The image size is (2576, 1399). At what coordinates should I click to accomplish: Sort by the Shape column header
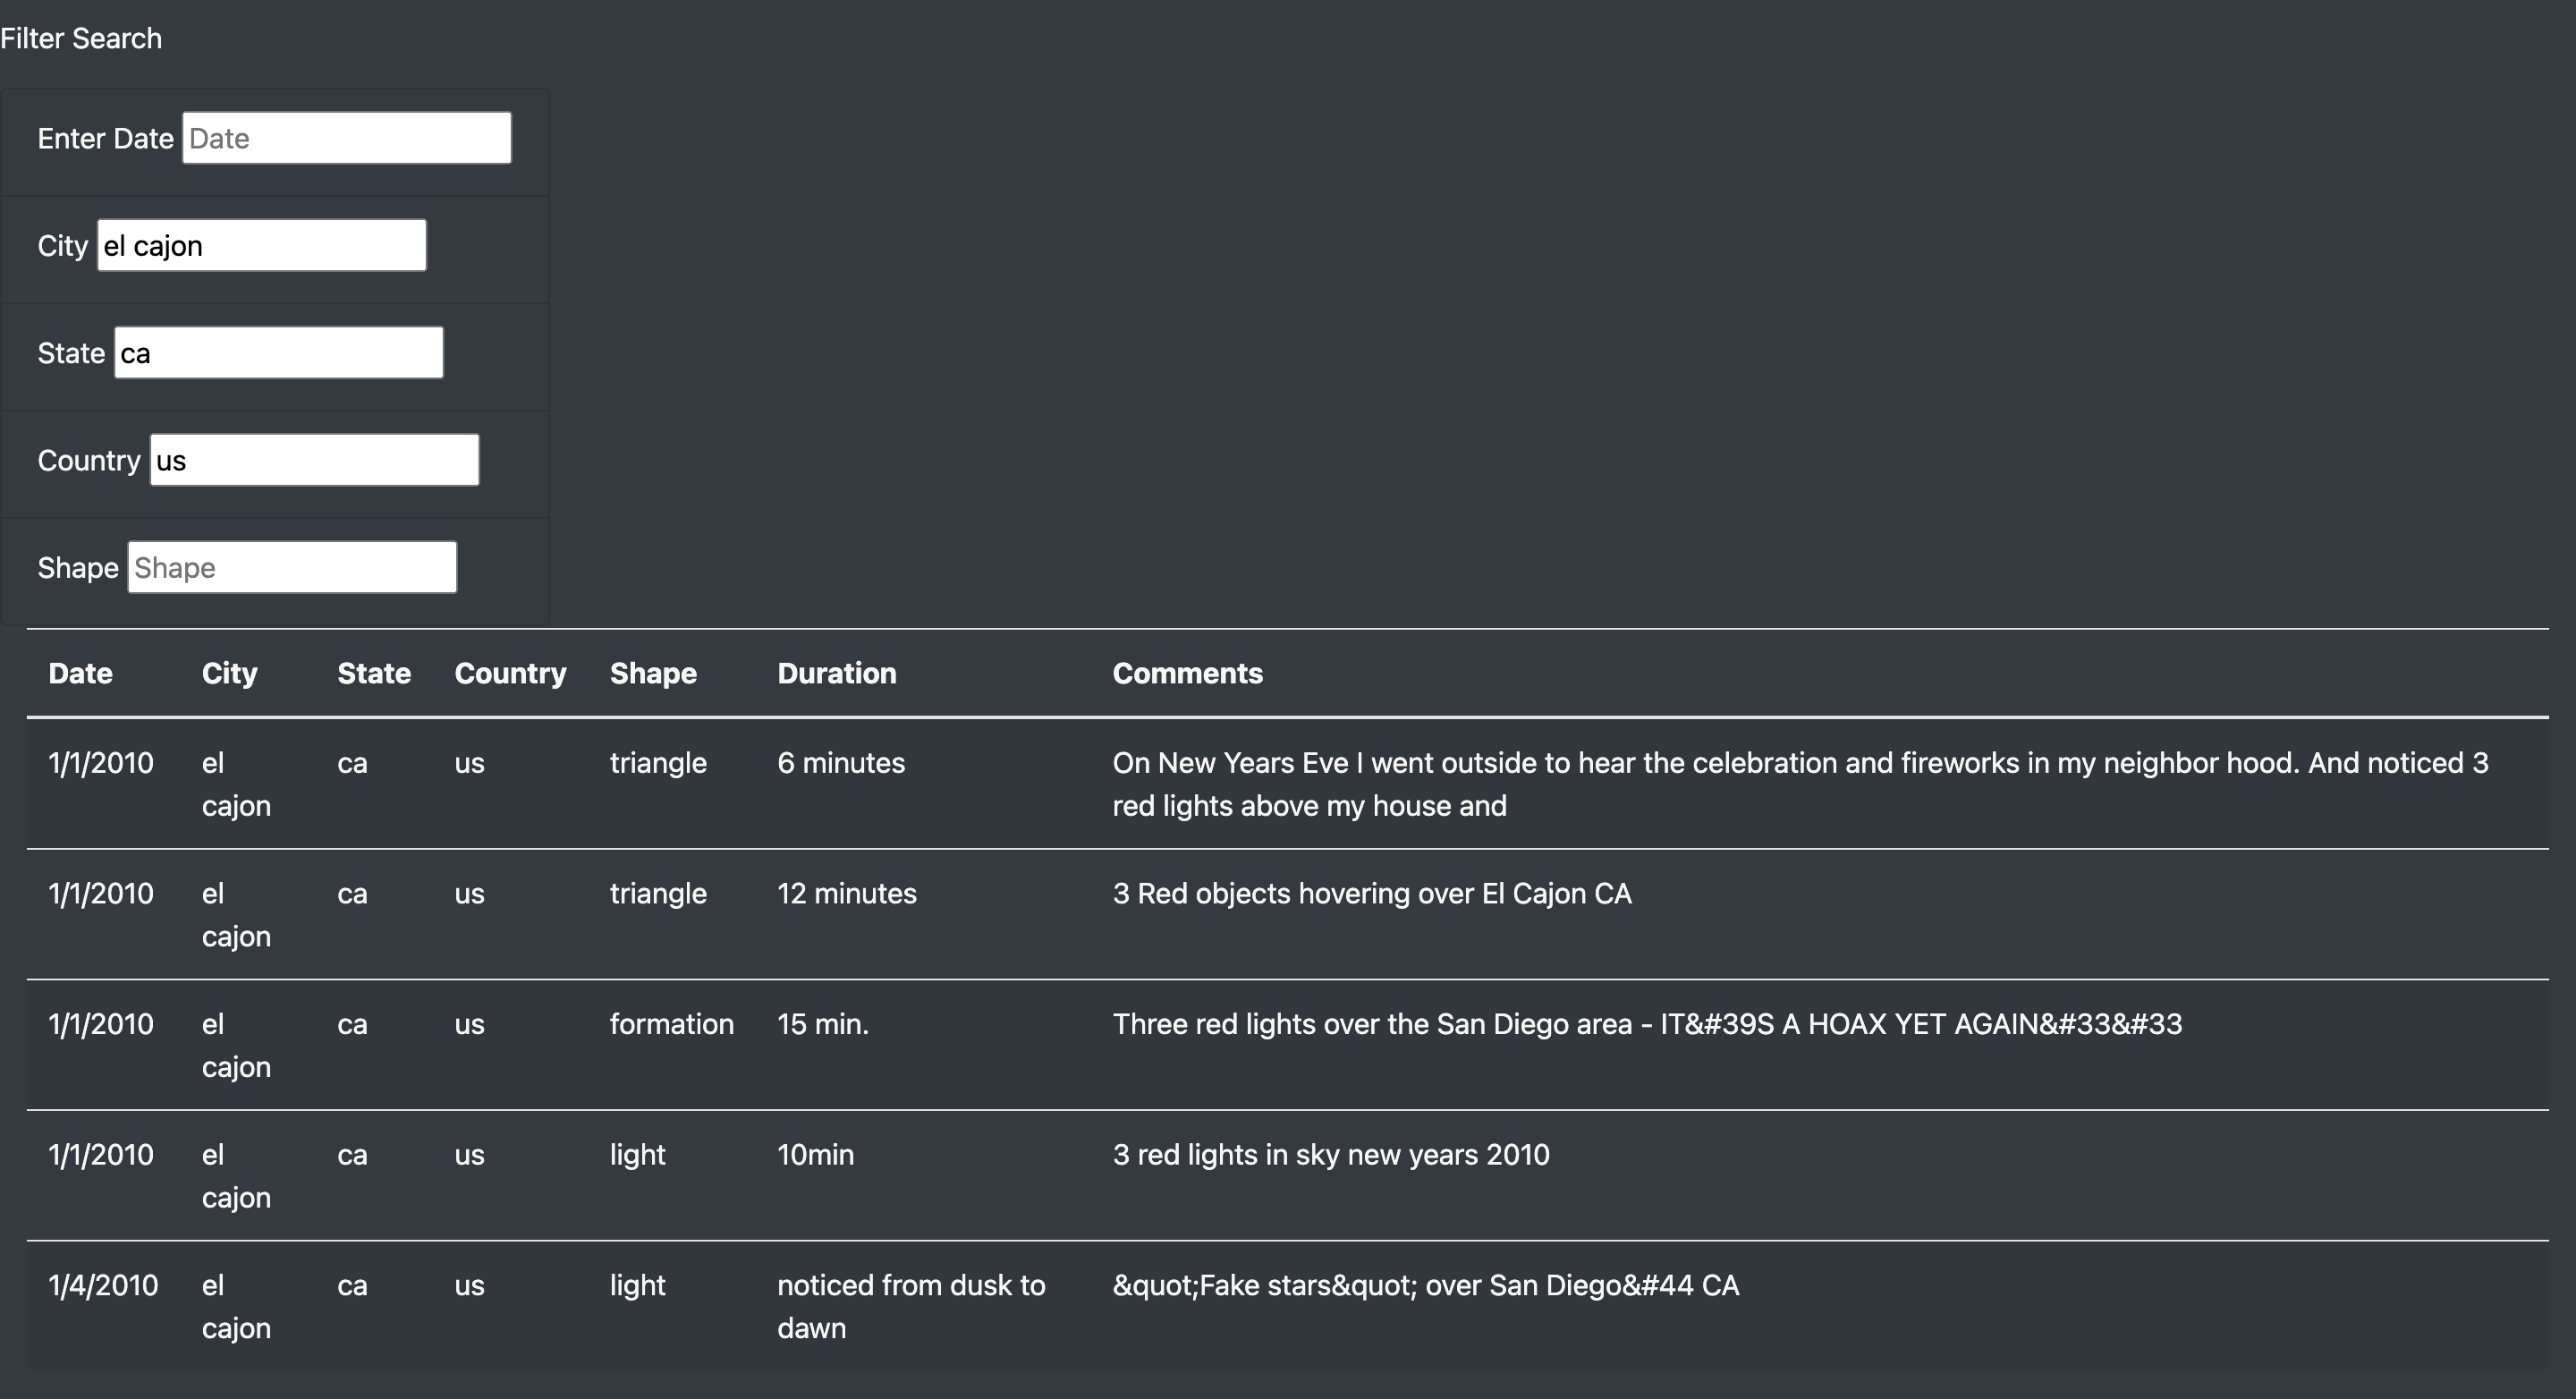tap(653, 673)
